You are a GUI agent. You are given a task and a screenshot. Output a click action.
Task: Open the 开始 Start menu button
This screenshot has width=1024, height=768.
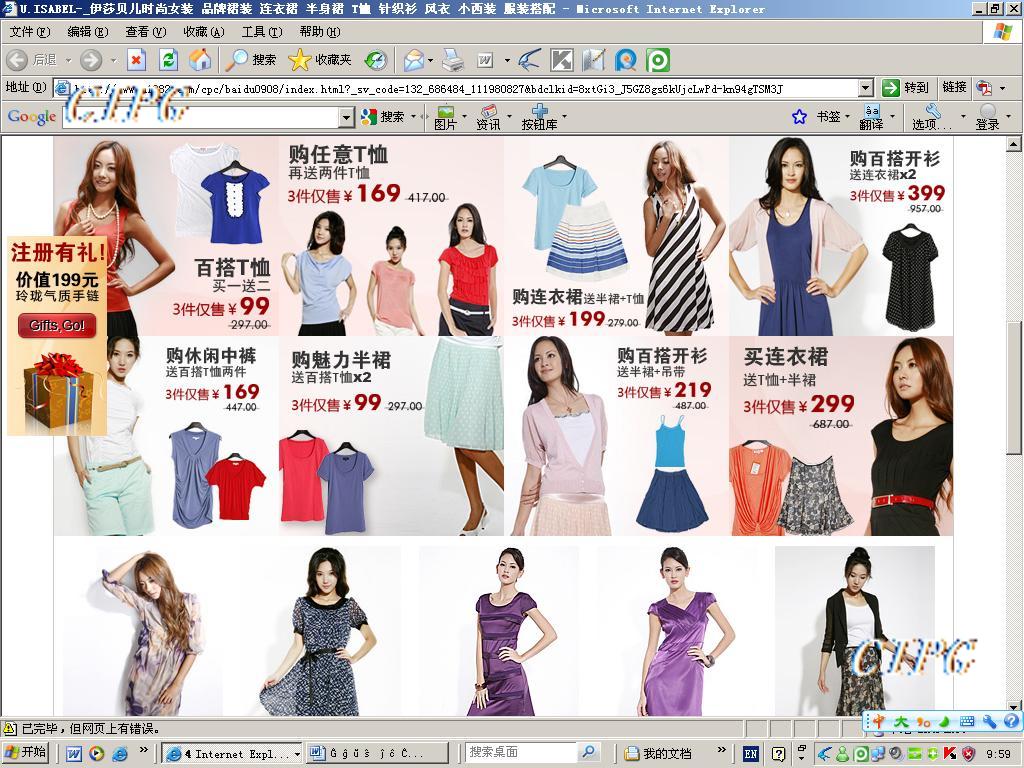[27, 753]
